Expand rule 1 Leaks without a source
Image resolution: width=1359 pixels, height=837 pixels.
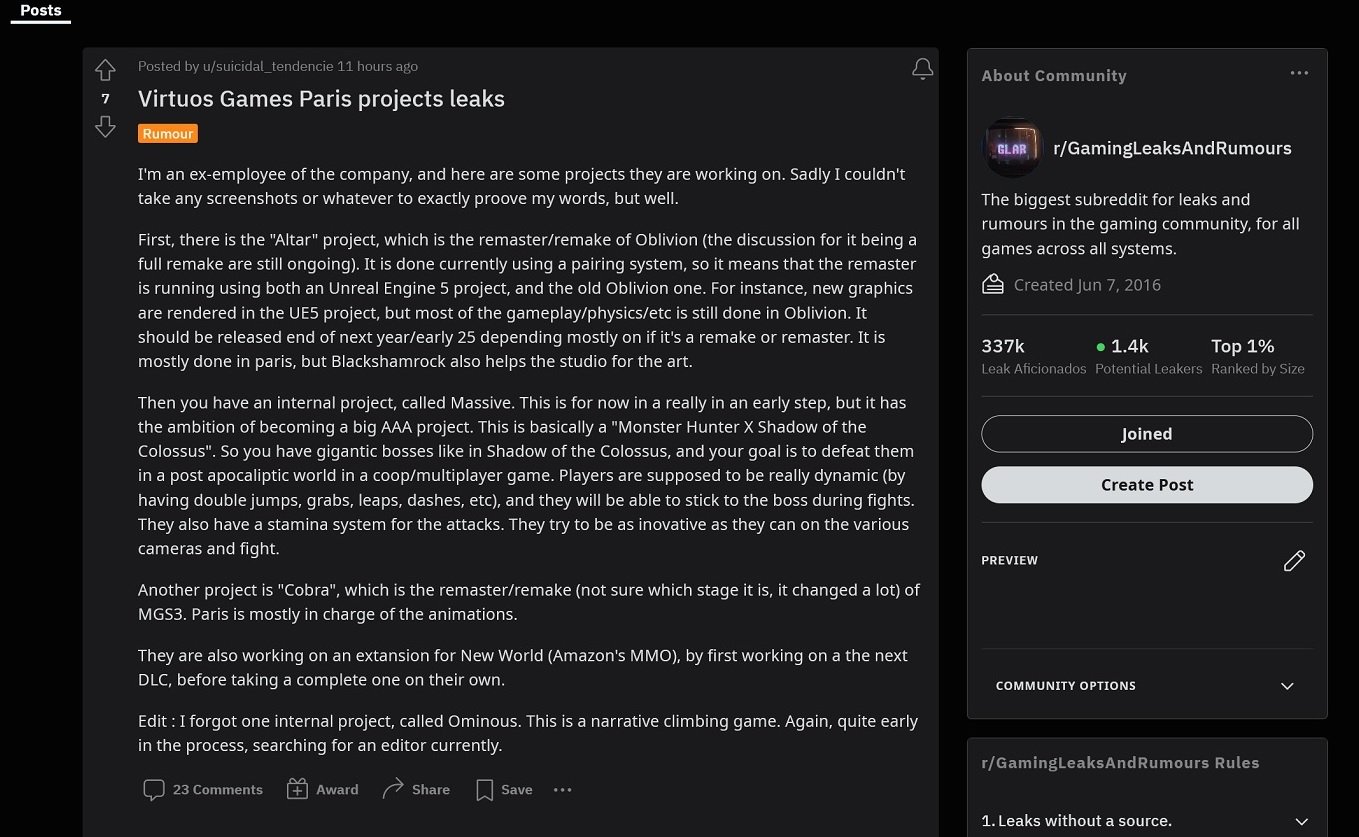coord(1300,822)
